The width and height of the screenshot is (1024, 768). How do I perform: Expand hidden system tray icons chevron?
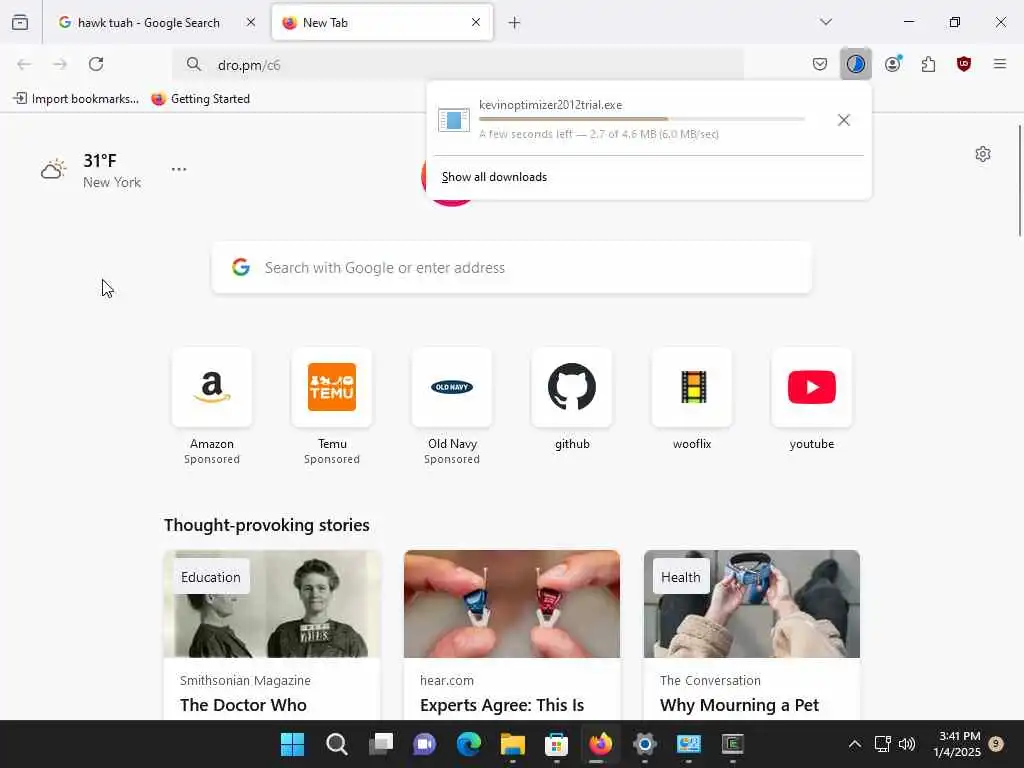coord(854,744)
